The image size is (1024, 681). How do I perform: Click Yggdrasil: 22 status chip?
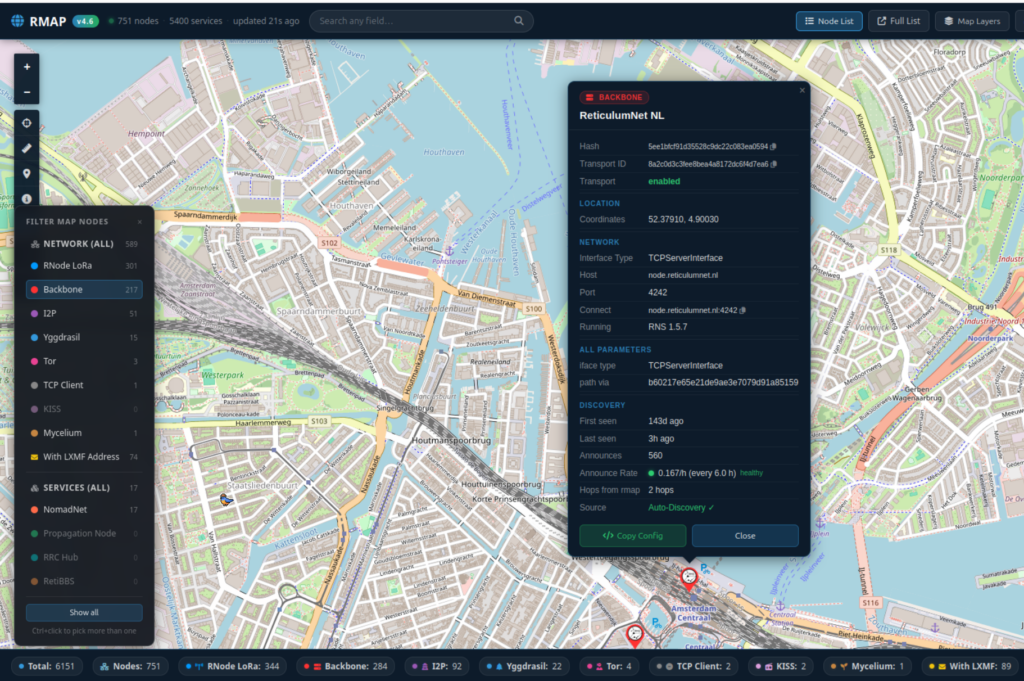tap(524, 667)
